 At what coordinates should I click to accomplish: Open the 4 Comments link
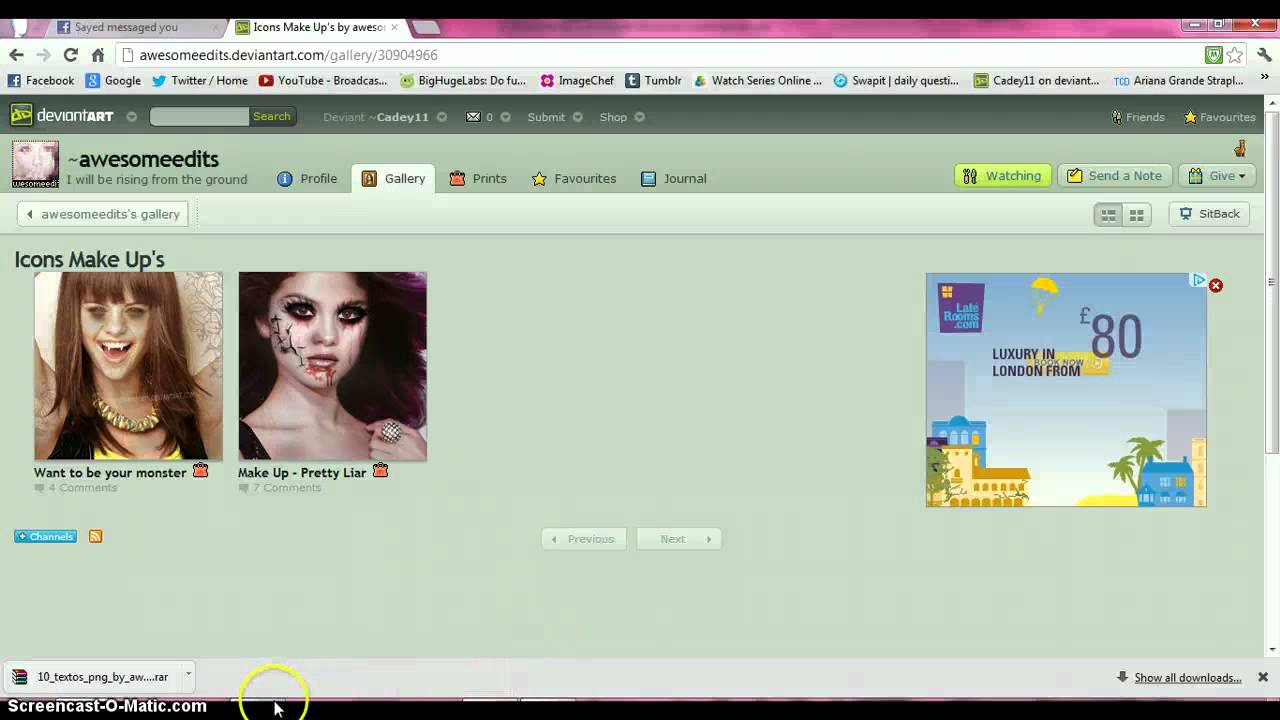tap(83, 488)
